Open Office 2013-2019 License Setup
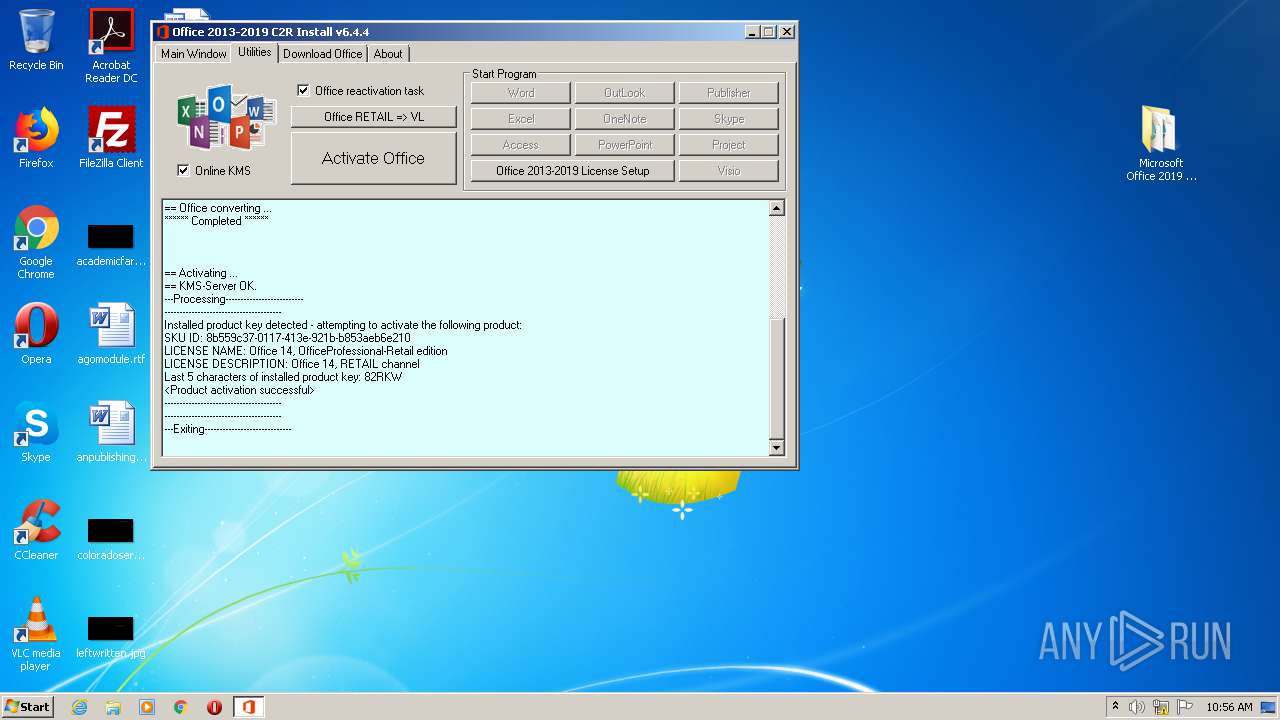This screenshot has width=1280, height=720. (573, 171)
